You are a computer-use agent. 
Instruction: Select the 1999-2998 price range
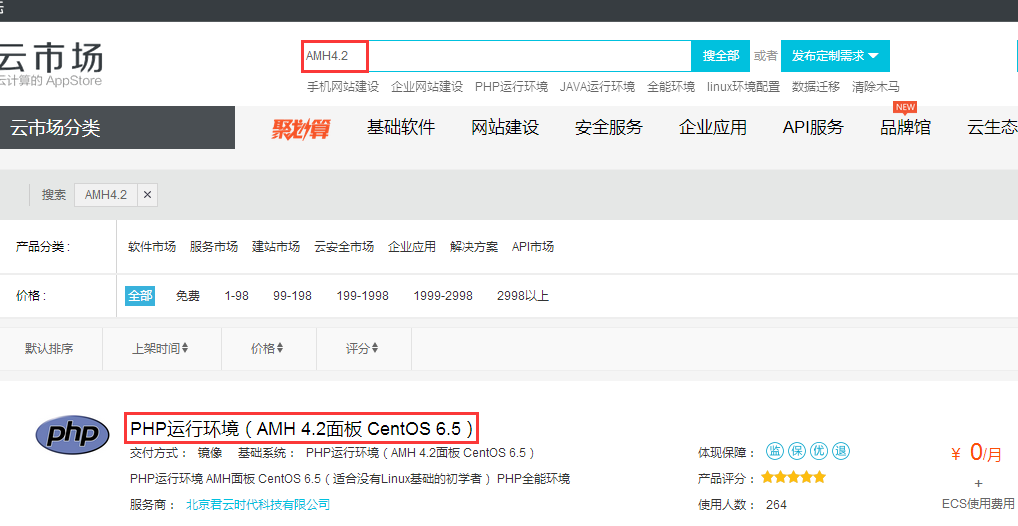443,295
